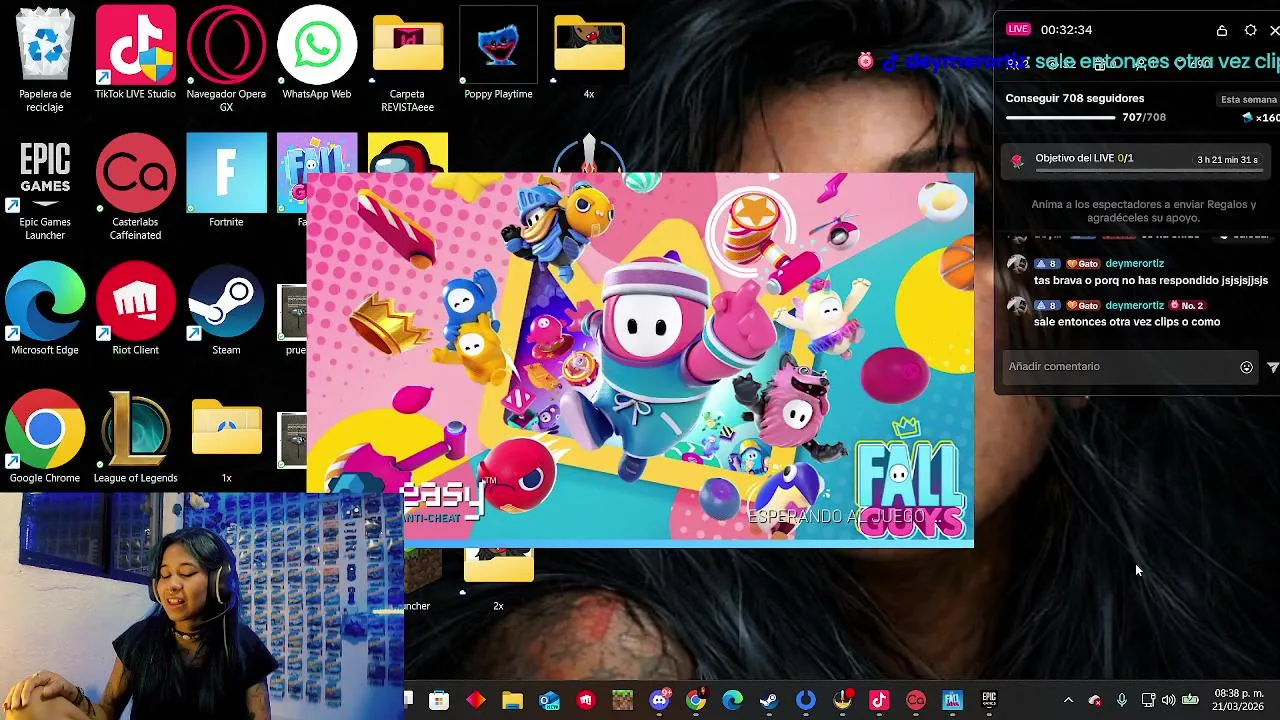This screenshot has height=720, width=1280.
Task: Switch to Edge in the taskbar
Action: point(732,700)
